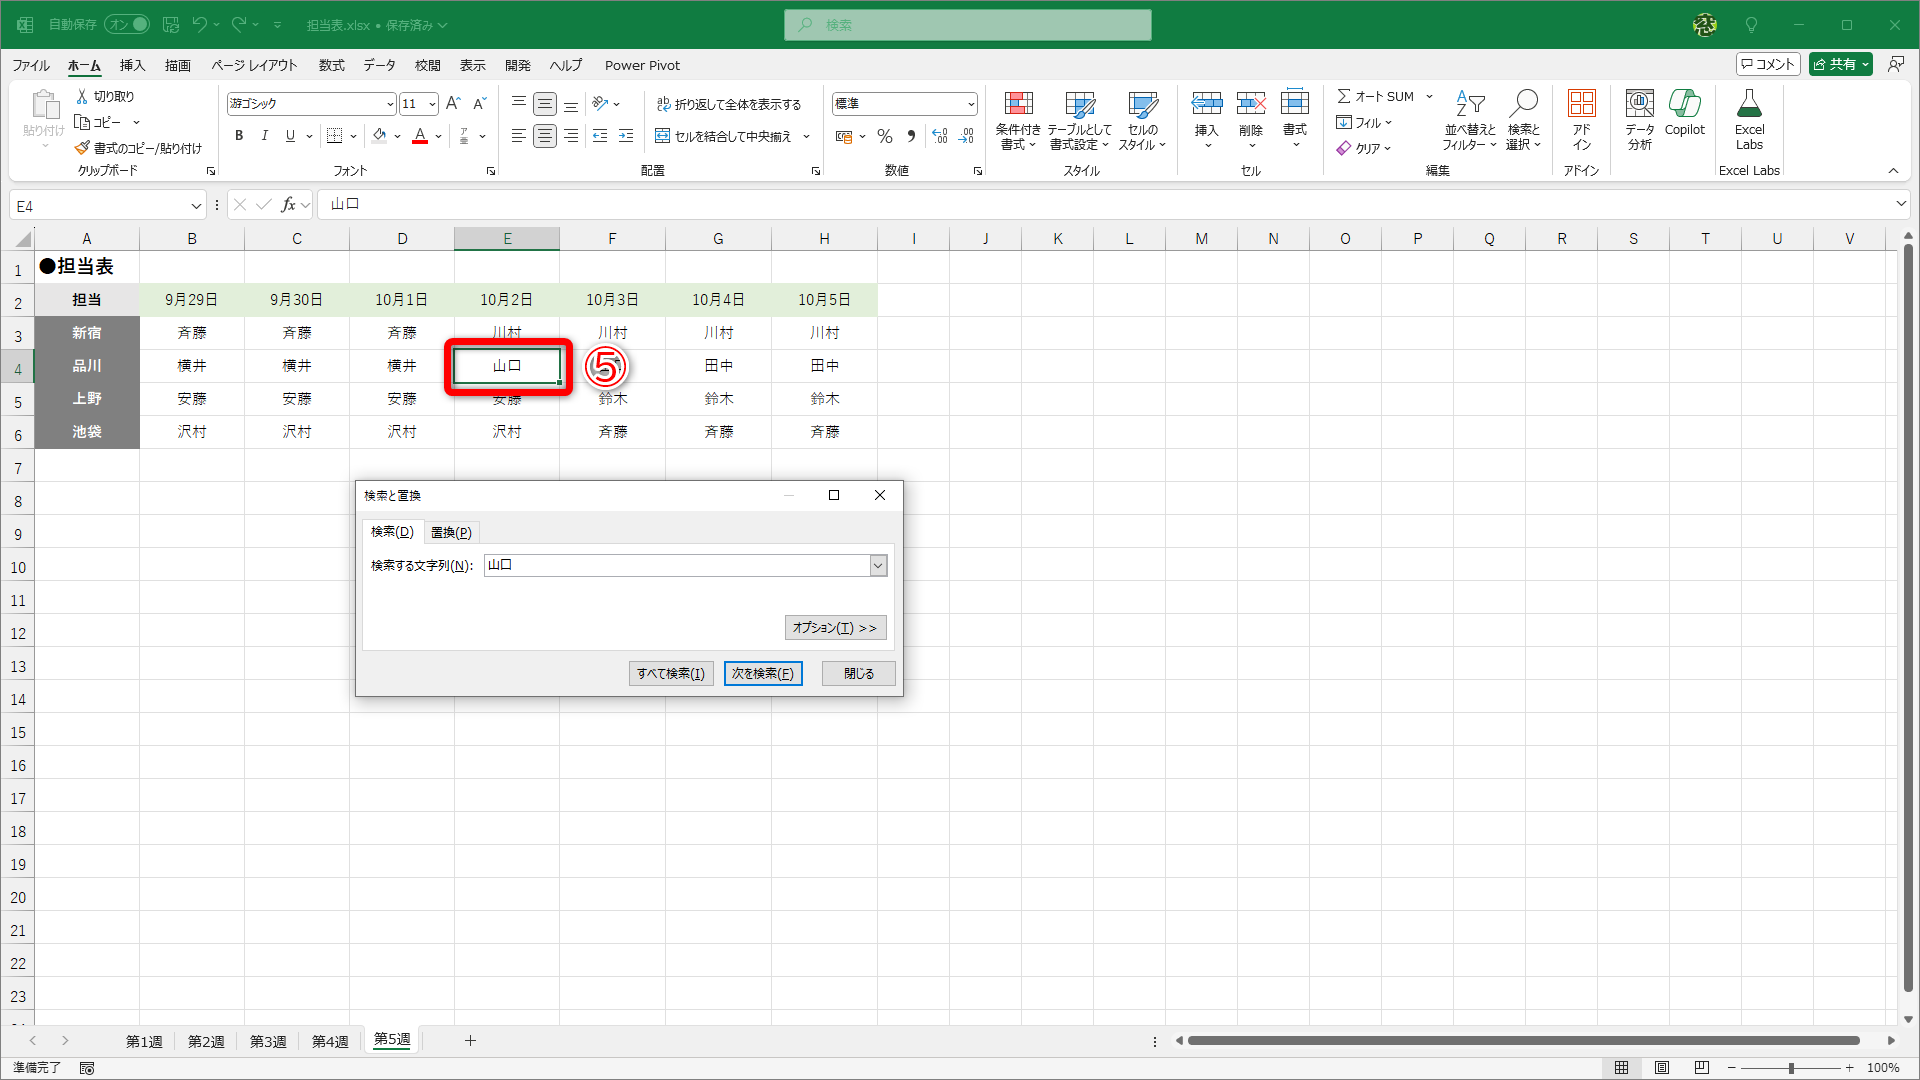Expand the search string history dropdown
This screenshot has height=1080, width=1920.
point(878,566)
